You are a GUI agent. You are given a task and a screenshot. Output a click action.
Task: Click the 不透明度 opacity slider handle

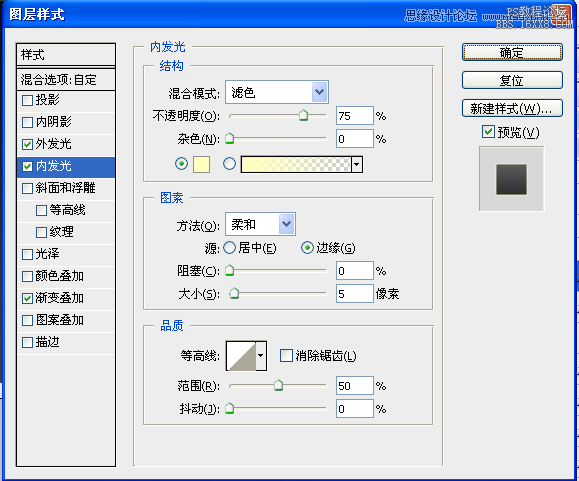click(303, 116)
